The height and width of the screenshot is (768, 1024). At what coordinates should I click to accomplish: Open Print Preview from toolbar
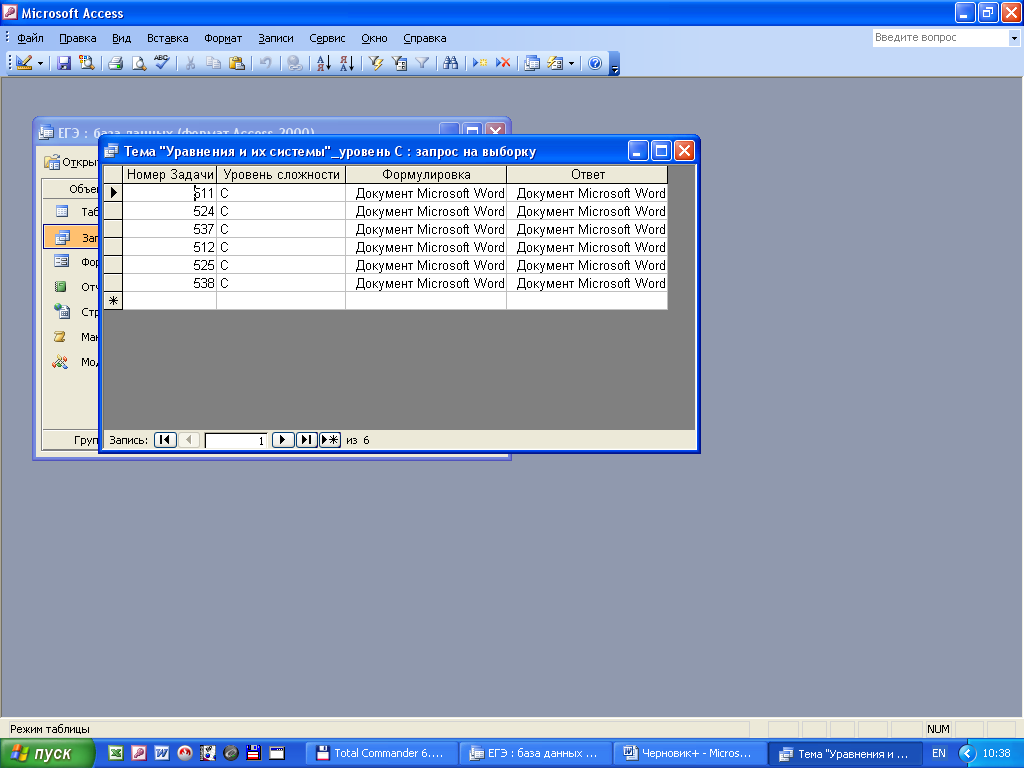coord(138,63)
